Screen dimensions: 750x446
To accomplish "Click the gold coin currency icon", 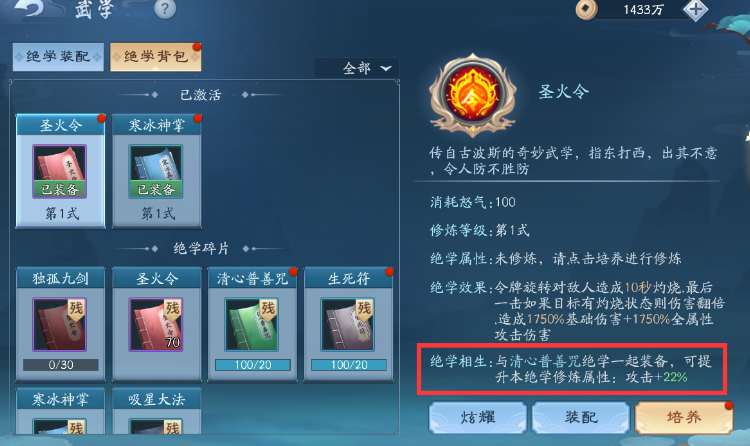I will tap(586, 9).
